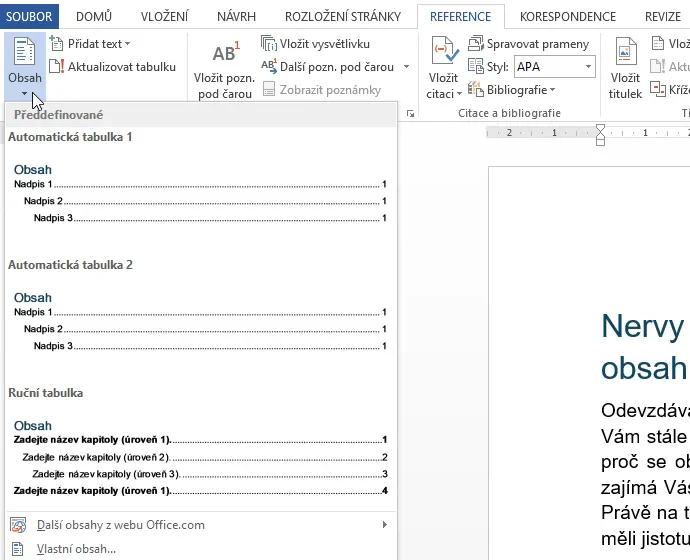Click the ruler indent marker
The image size is (690, 560).
(x=600, y=135)
